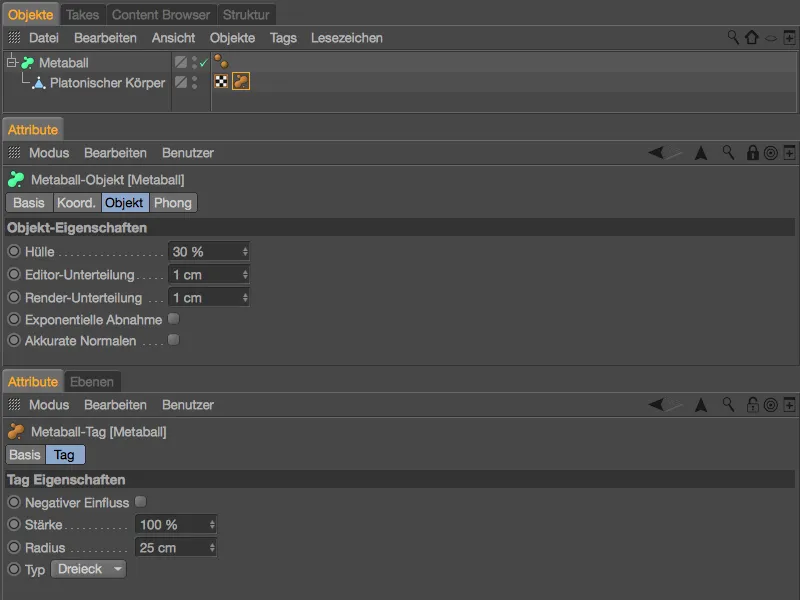Click the back arrow in the upper Attribute panel
800x600 pixels.
coord(658,153)
